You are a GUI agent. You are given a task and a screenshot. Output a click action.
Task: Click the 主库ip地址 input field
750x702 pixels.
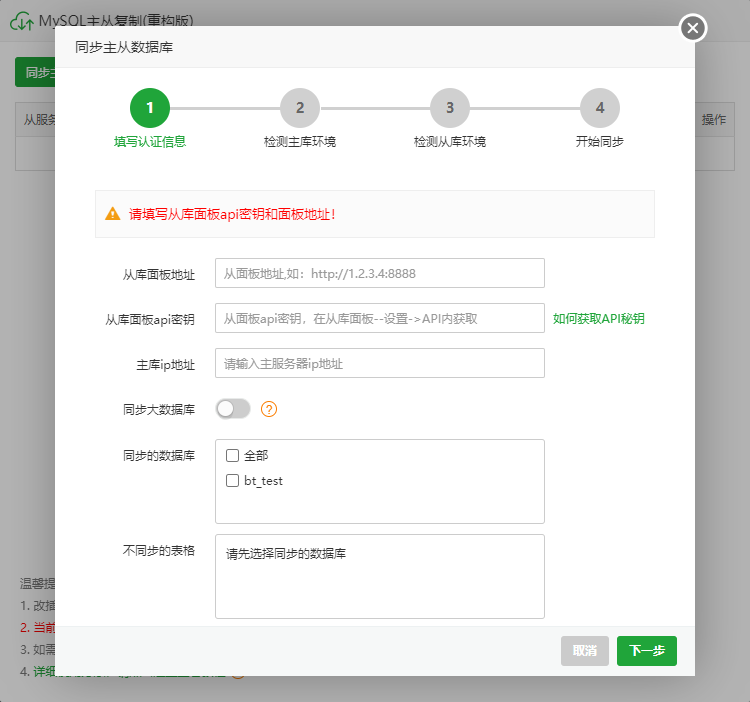click(379, 364)
